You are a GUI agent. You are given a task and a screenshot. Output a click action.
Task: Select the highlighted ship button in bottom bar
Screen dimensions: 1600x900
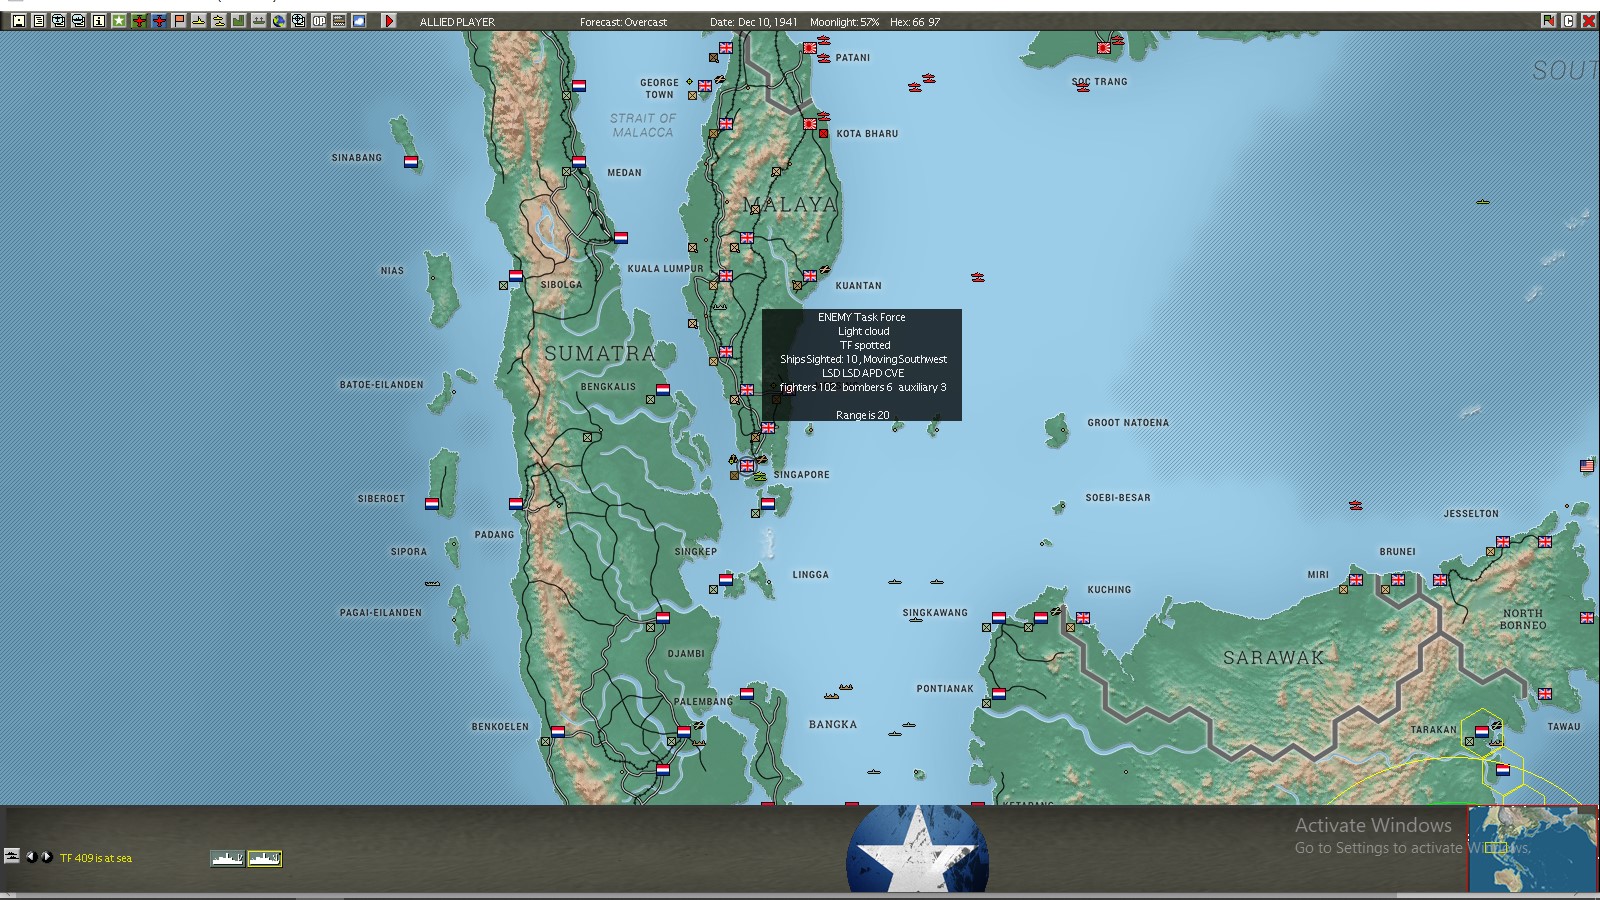tap(265, 858)
